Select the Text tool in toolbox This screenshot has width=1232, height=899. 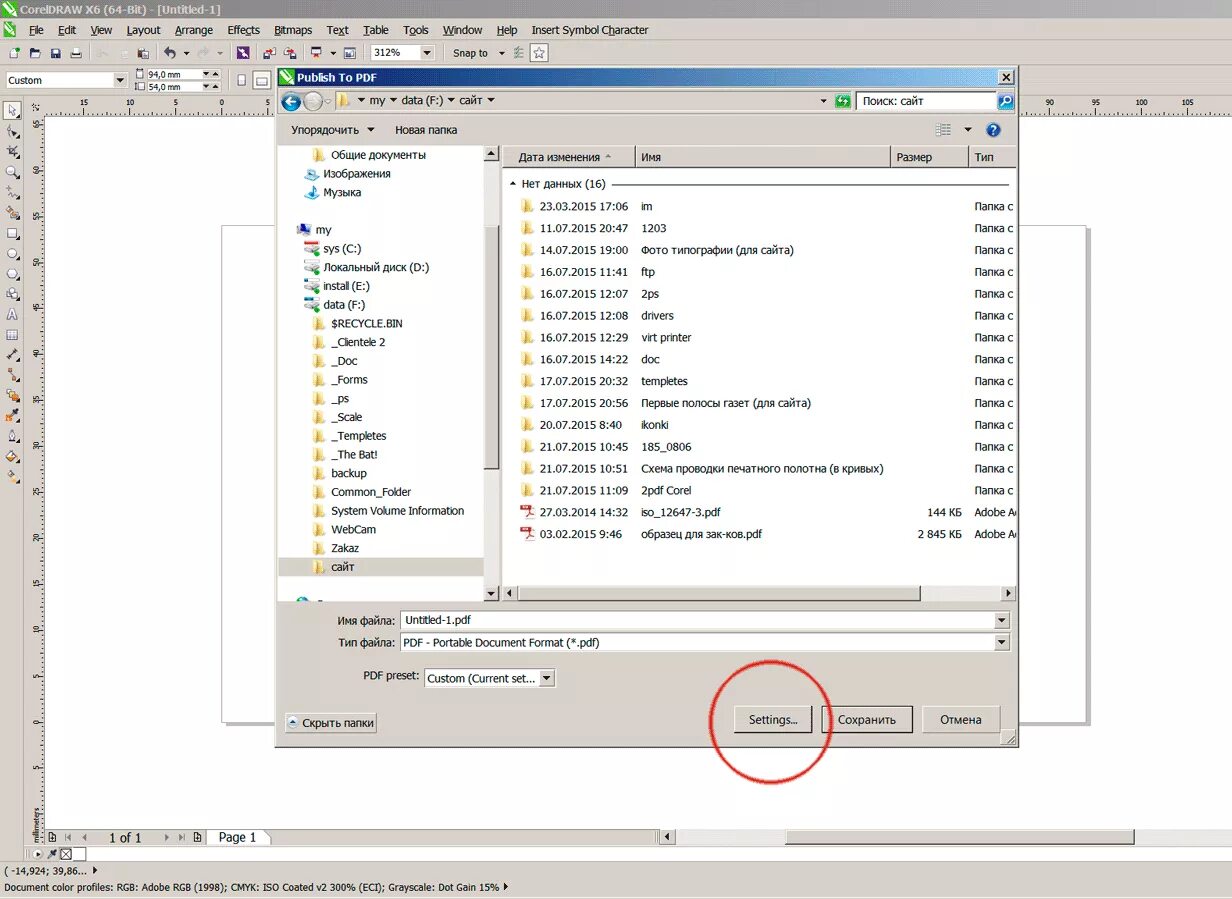[12, 315]
